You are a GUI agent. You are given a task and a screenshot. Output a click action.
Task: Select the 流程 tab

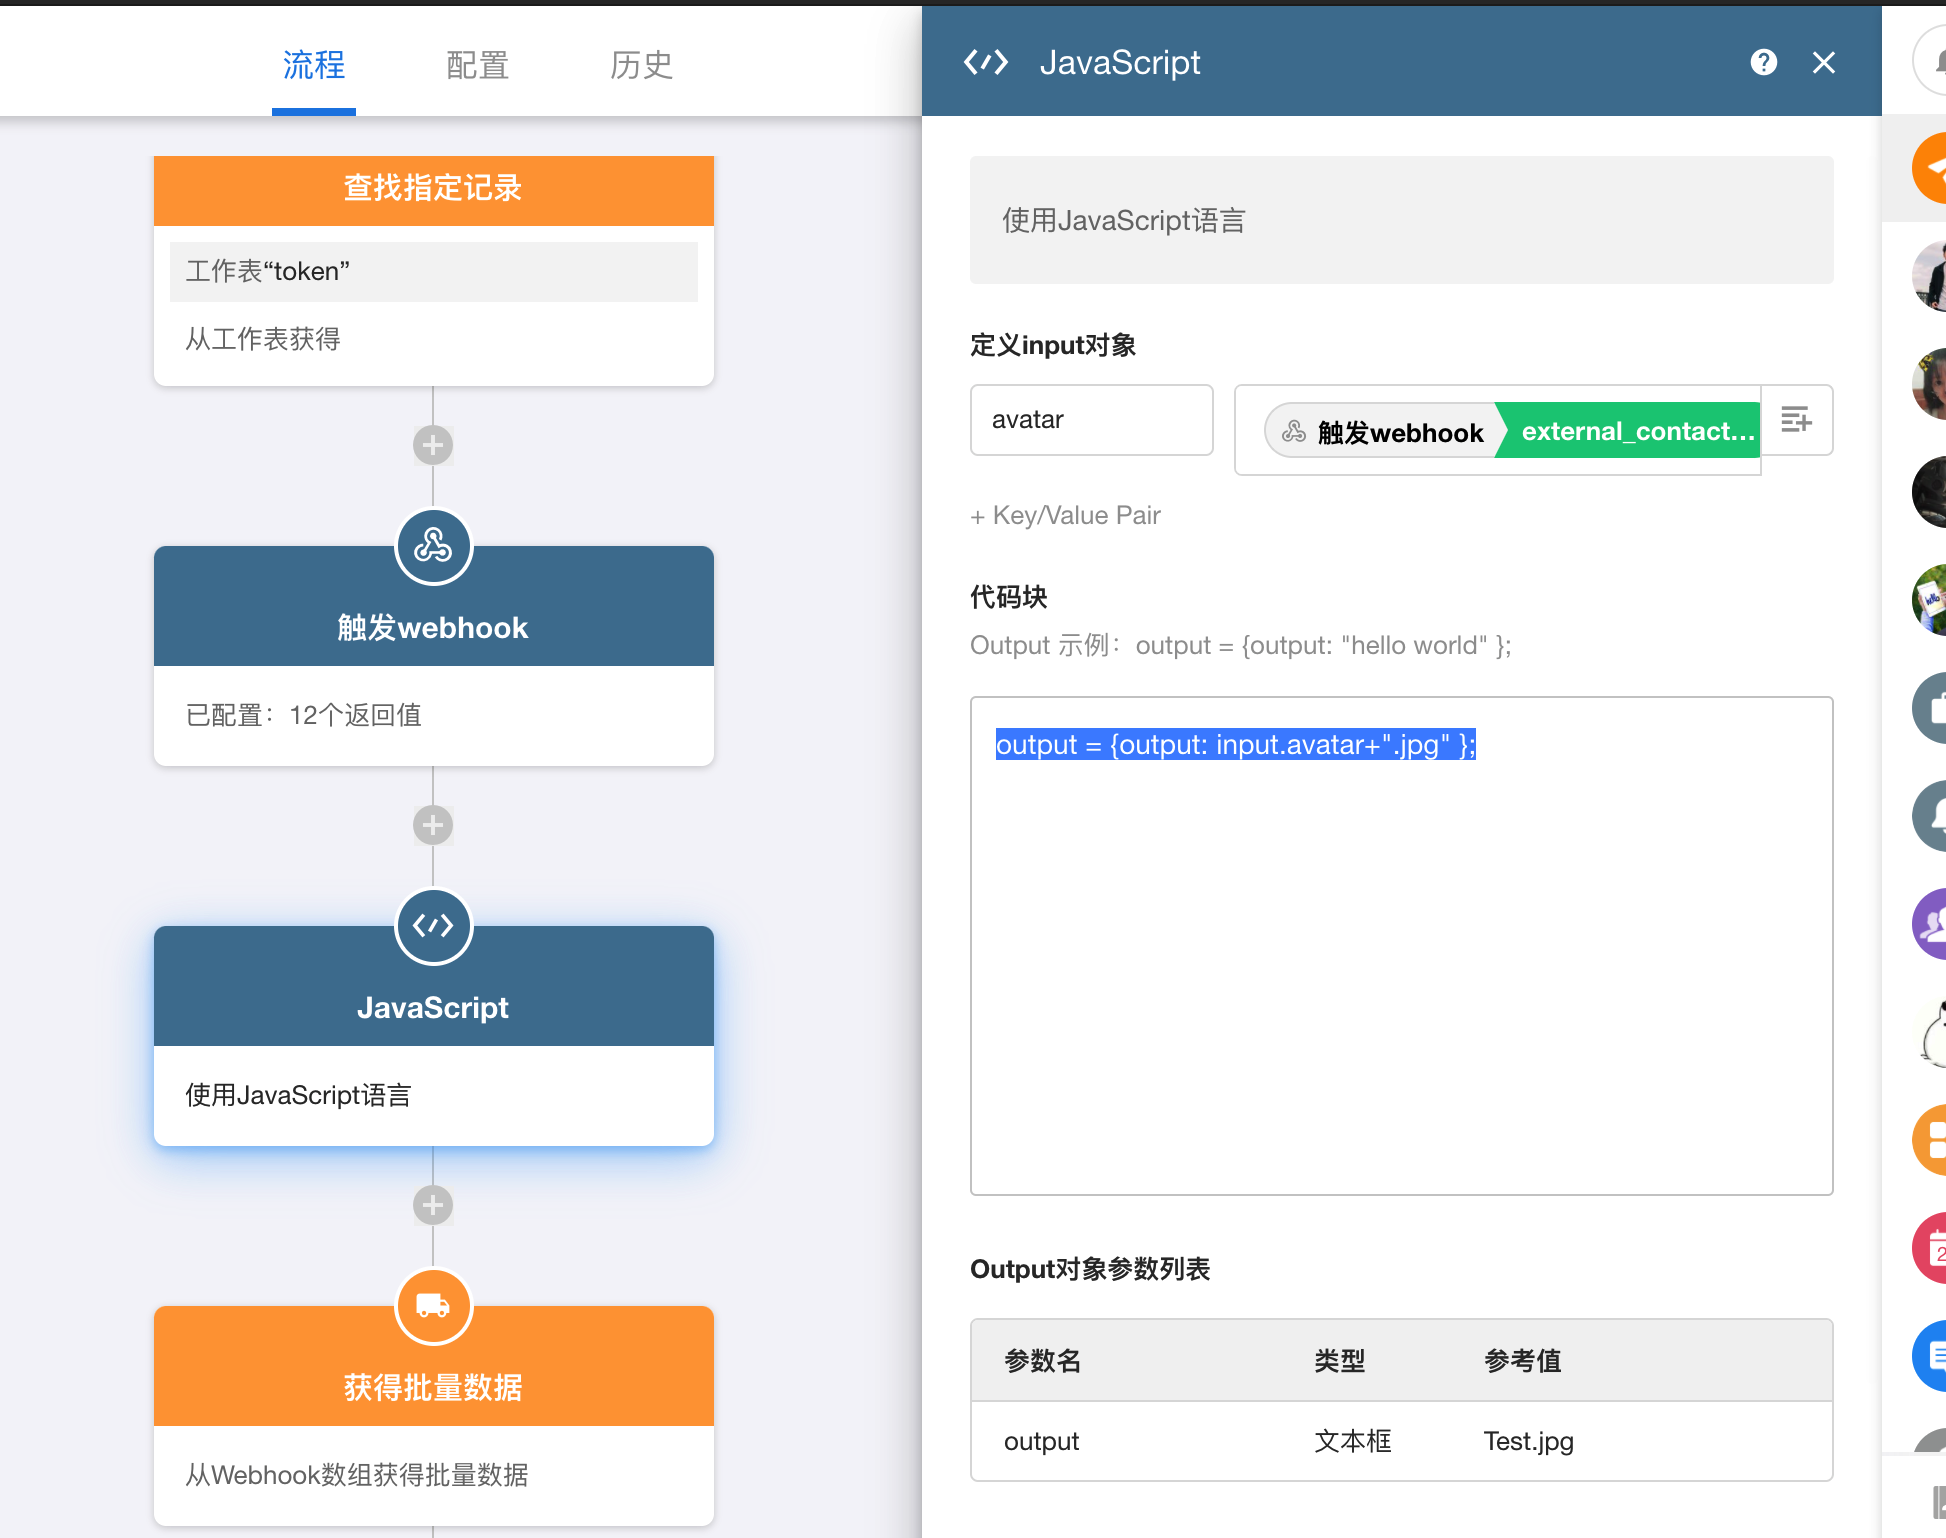point(313,66)
